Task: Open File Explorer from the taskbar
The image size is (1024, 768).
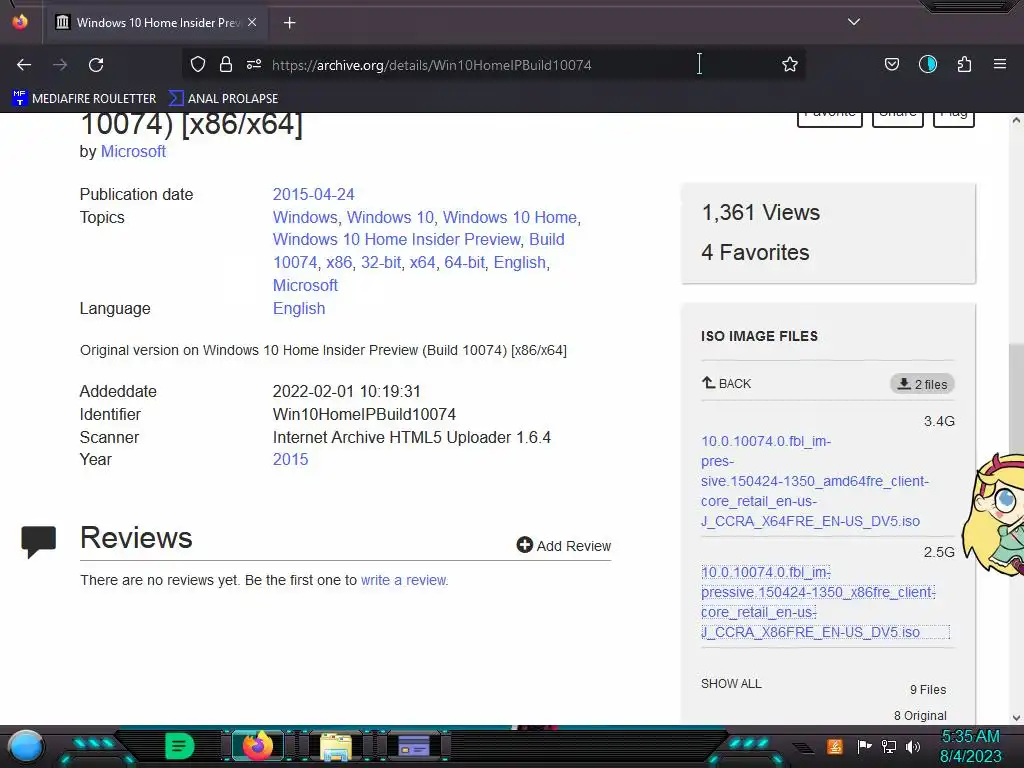Action: [336, 746]
